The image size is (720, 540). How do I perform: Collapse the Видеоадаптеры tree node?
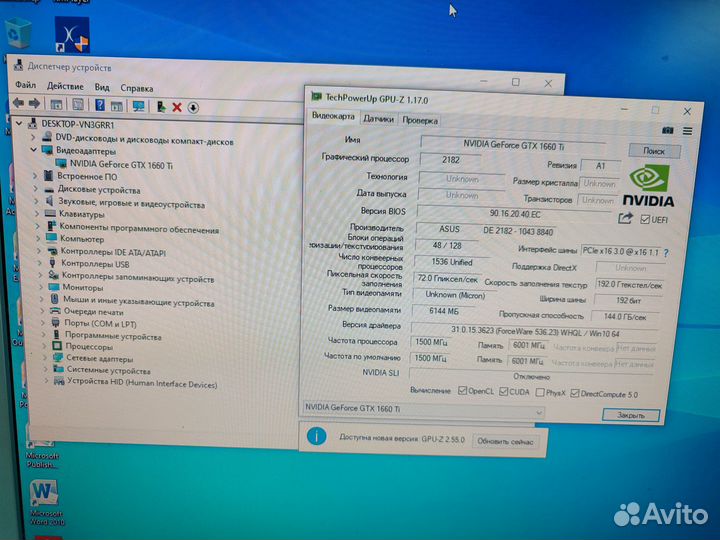tap(34, 150)
